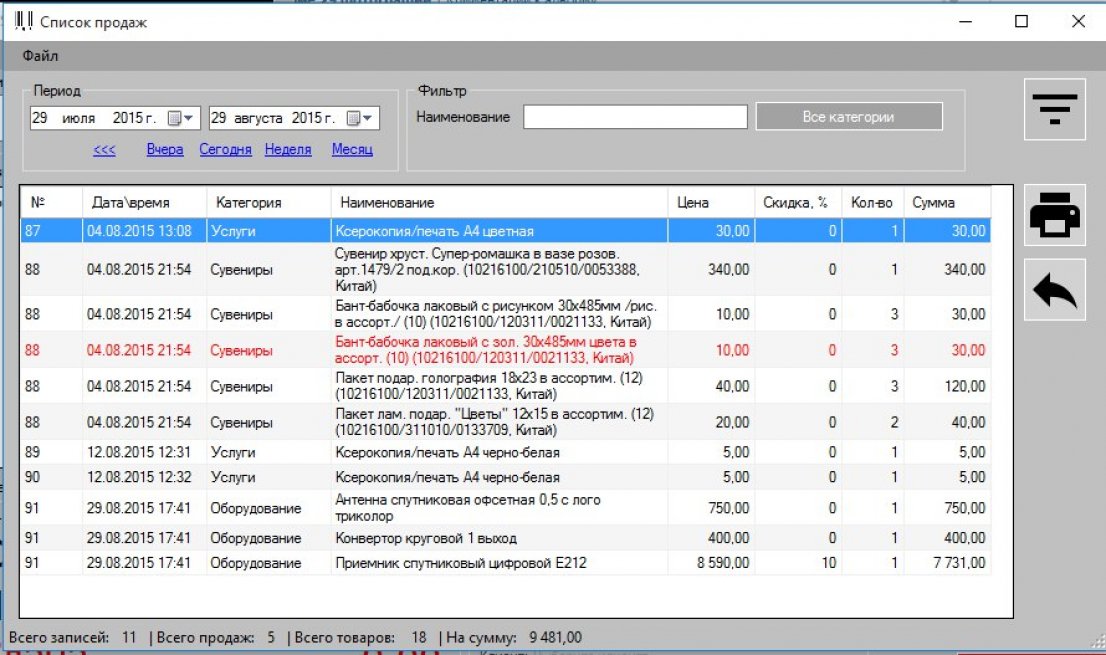Select the Приемник спутниковый цифровой E212 row
This screenshot has height=655, width=1106.
460,563
